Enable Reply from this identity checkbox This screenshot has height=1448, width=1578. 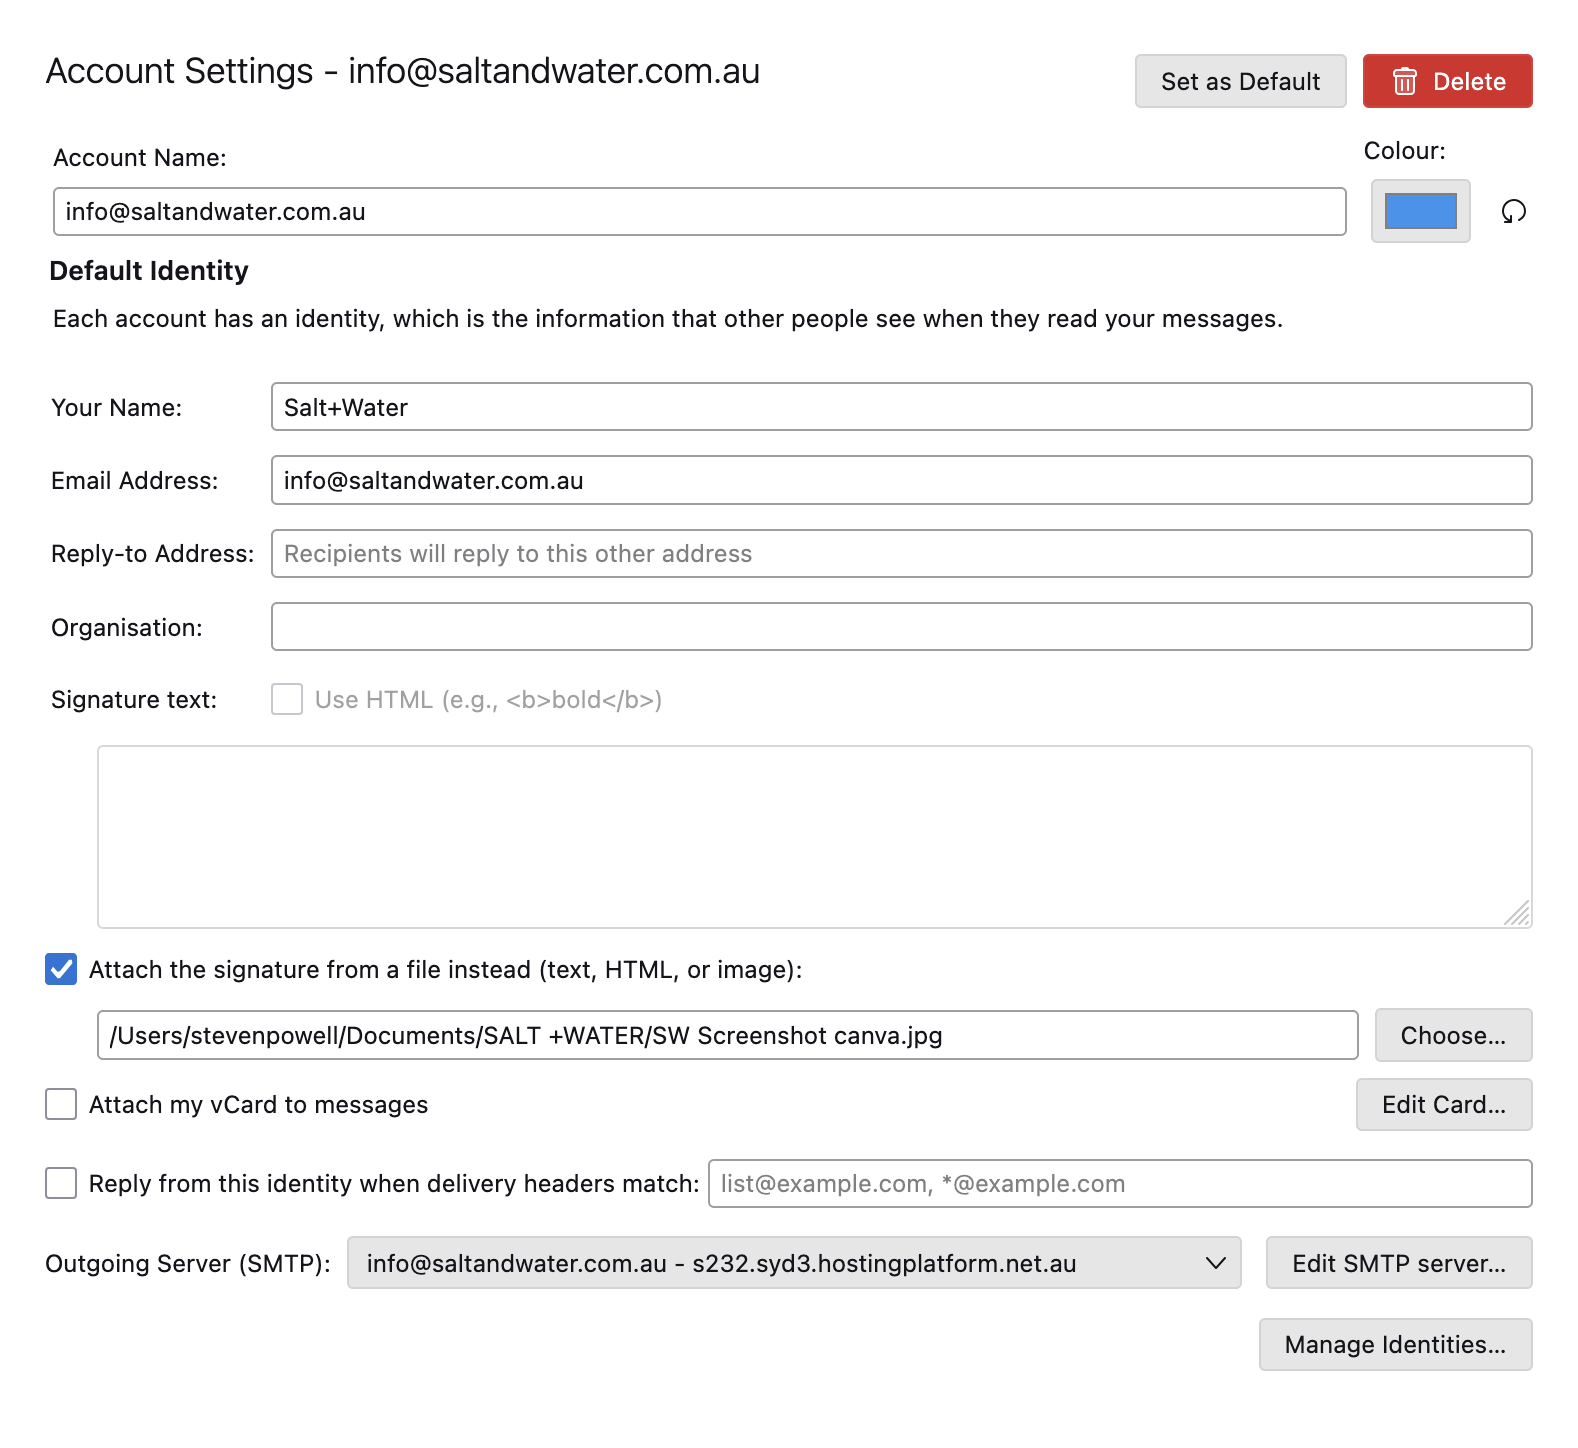click(x=61, y=1183)
